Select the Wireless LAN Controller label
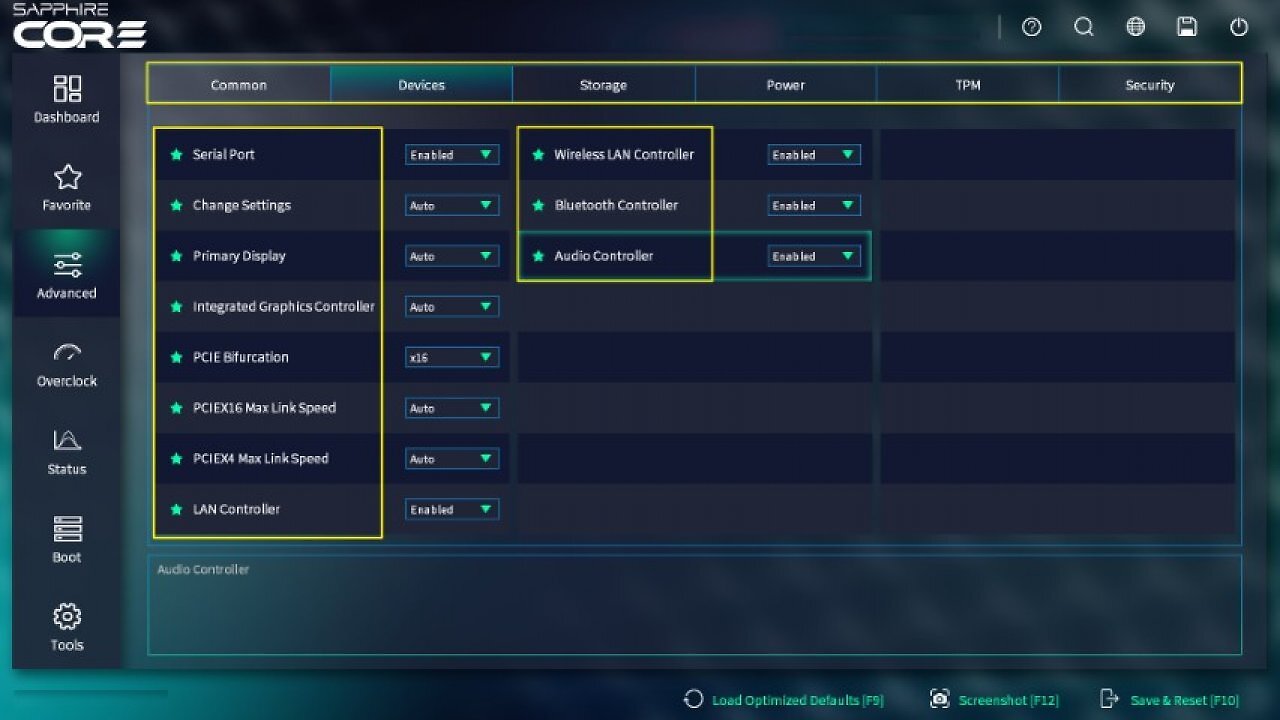 tap(624, 154)
